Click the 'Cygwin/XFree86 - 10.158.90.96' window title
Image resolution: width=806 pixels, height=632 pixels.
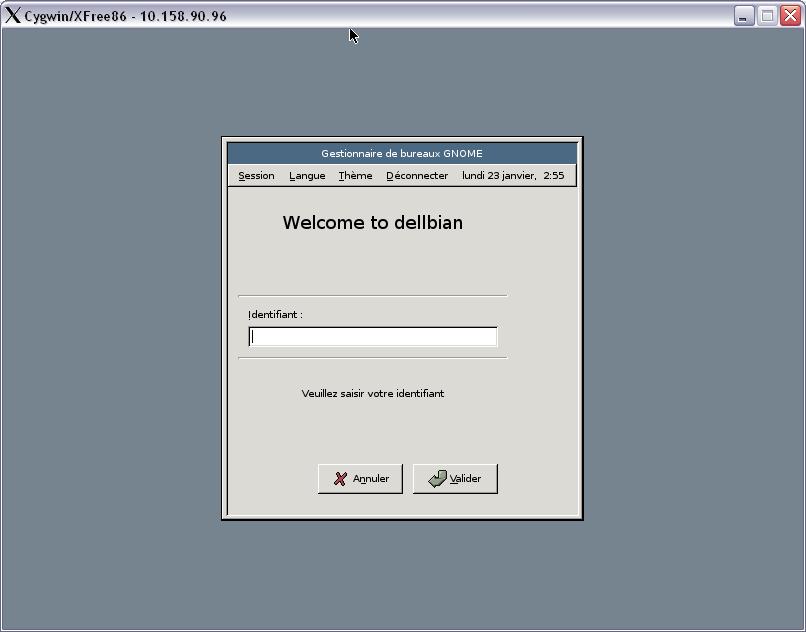click(x=125, y=16)
